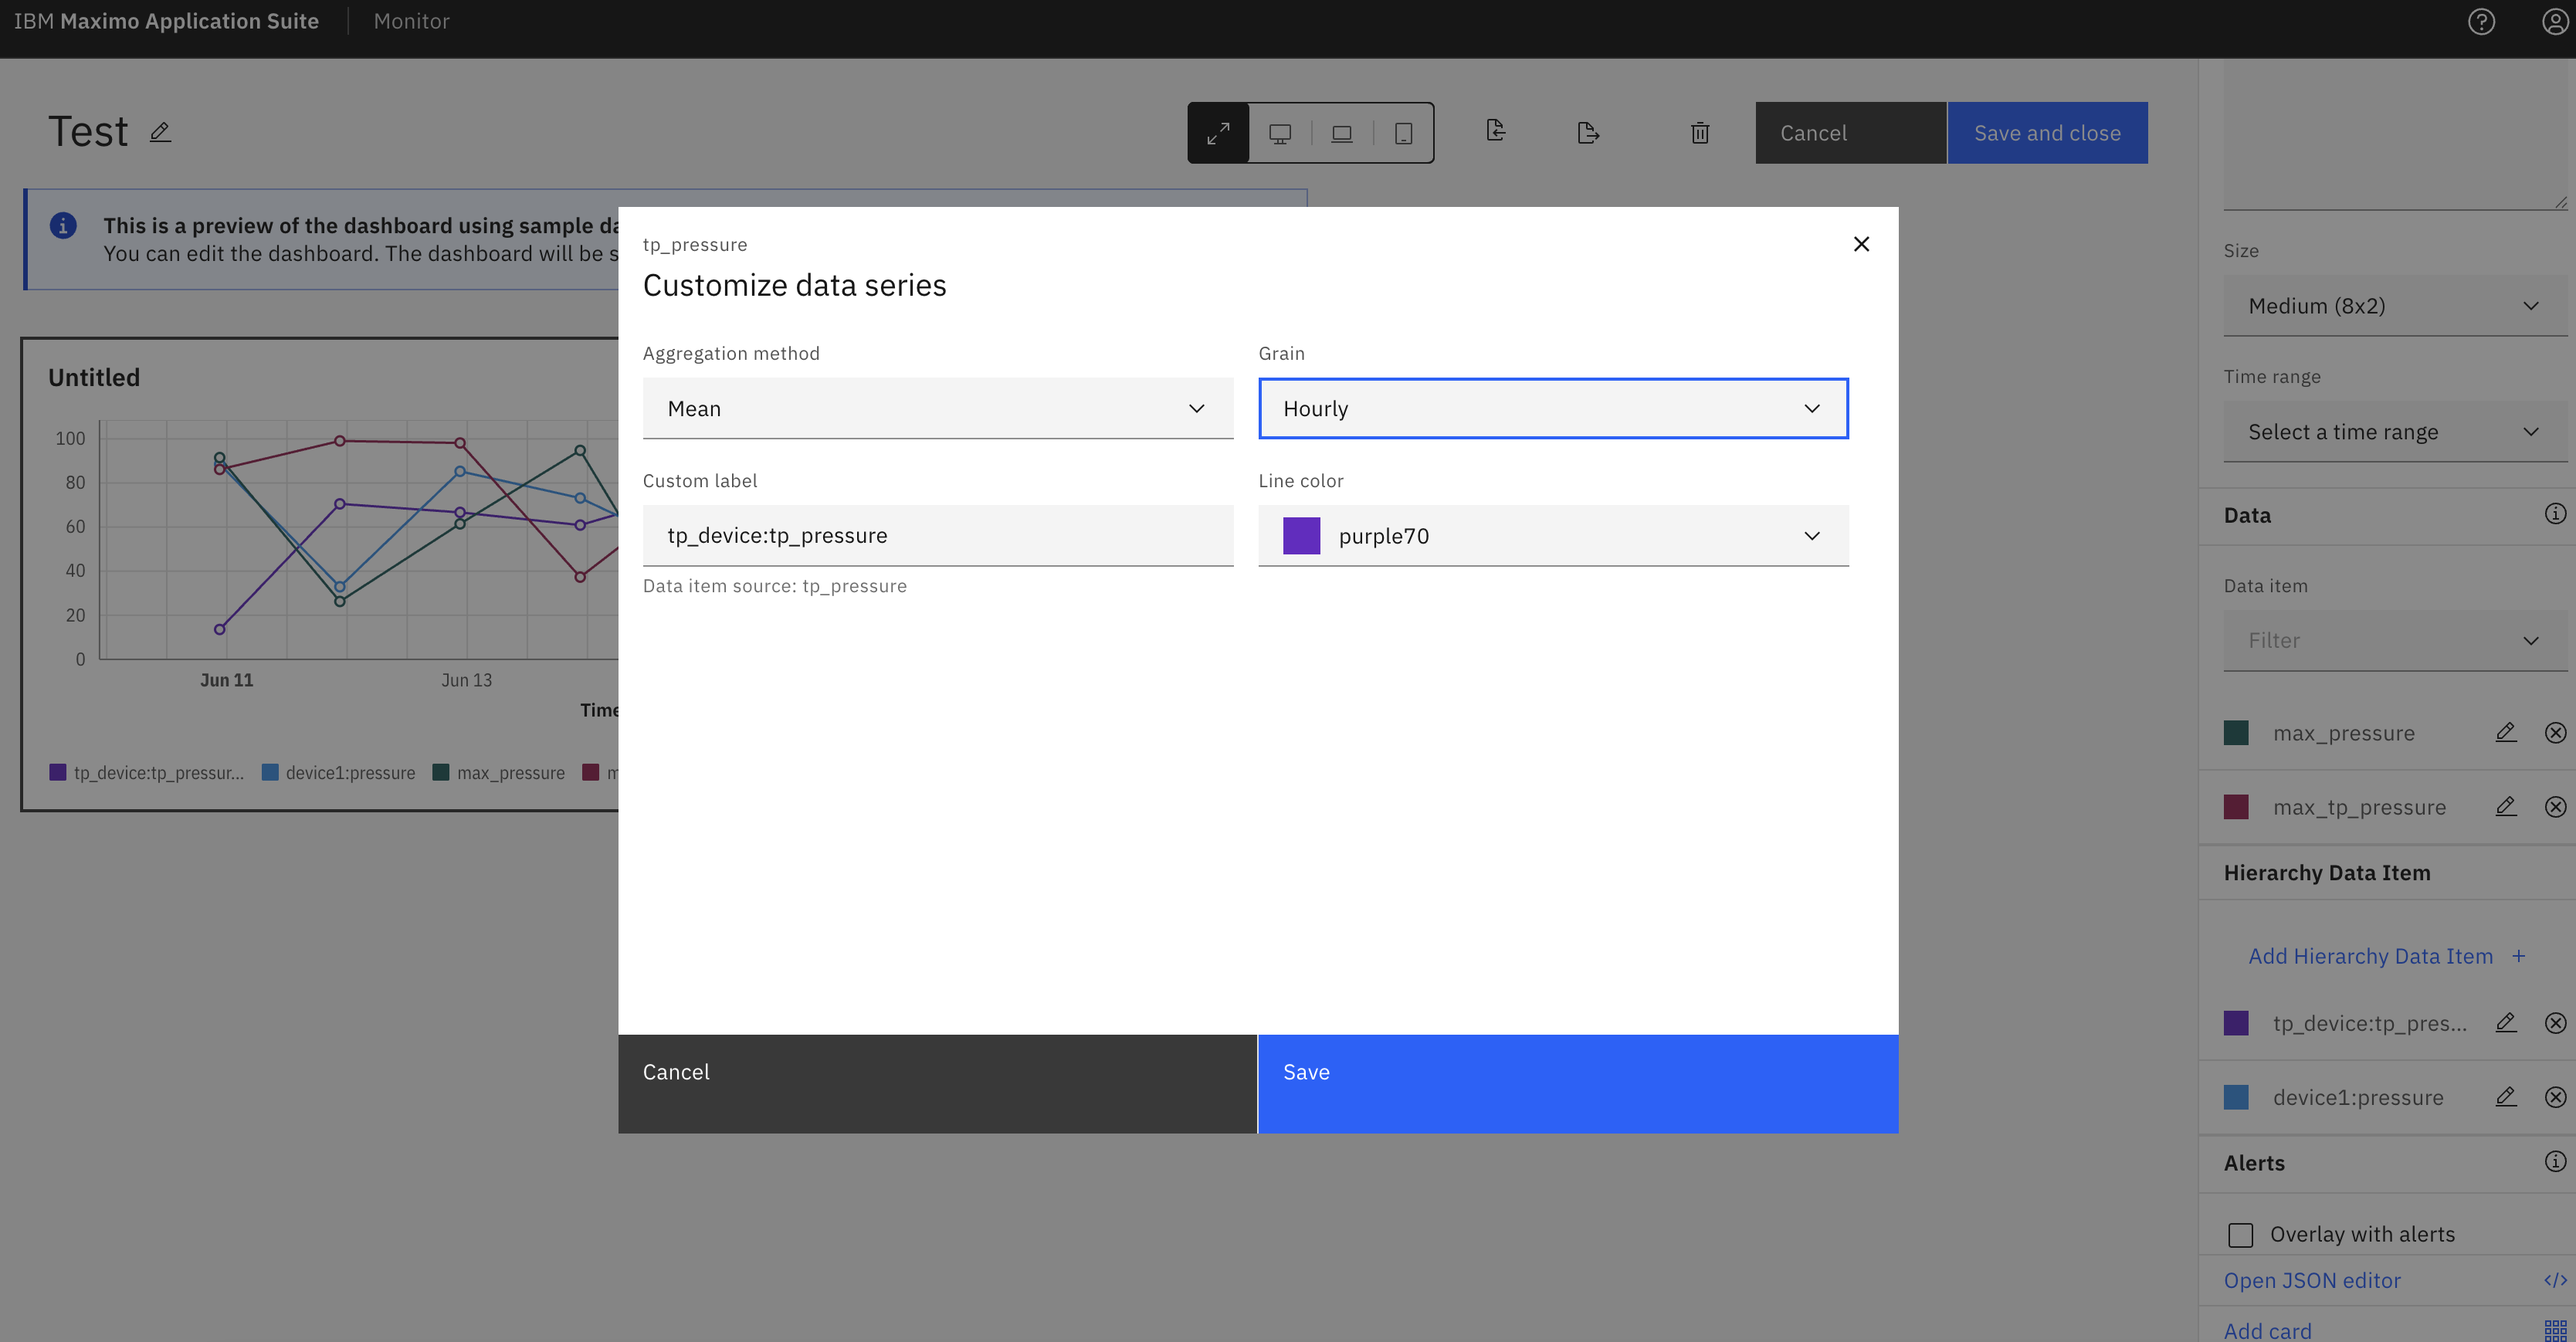Remove max_tp_pressure data item
The height and width of the screenshot is (1342, 2576).
click(x=2555, y=807)
